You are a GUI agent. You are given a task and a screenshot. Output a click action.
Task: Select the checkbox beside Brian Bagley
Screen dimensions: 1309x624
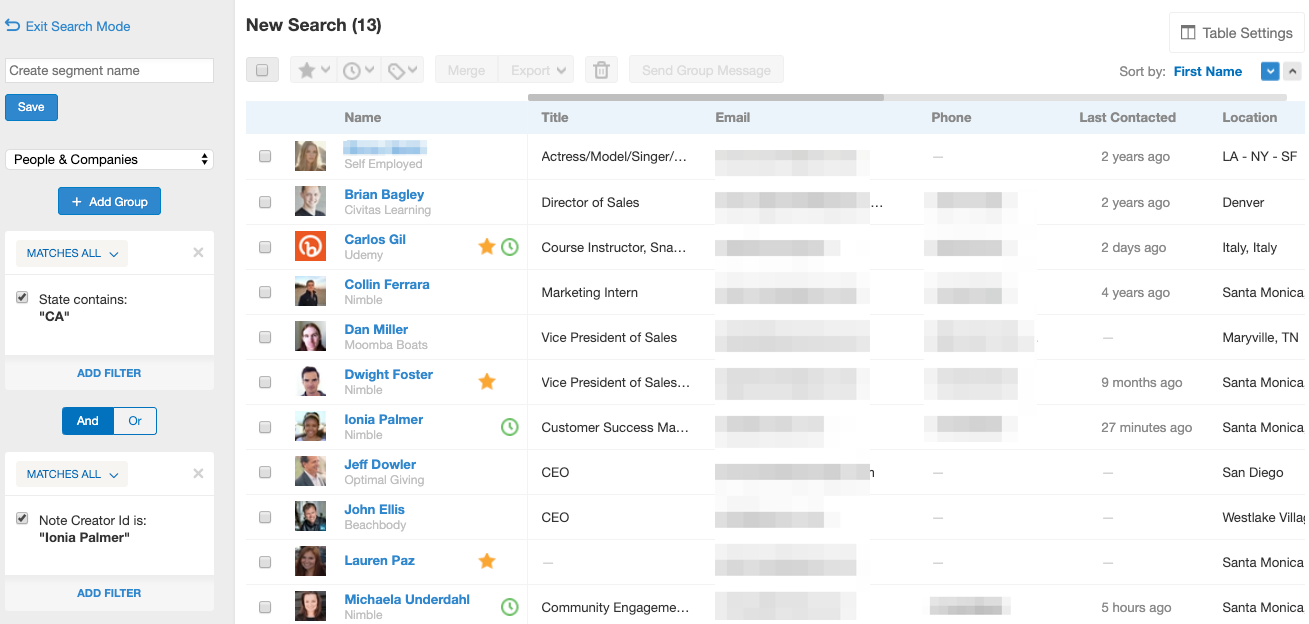click(x=265, y=201)
